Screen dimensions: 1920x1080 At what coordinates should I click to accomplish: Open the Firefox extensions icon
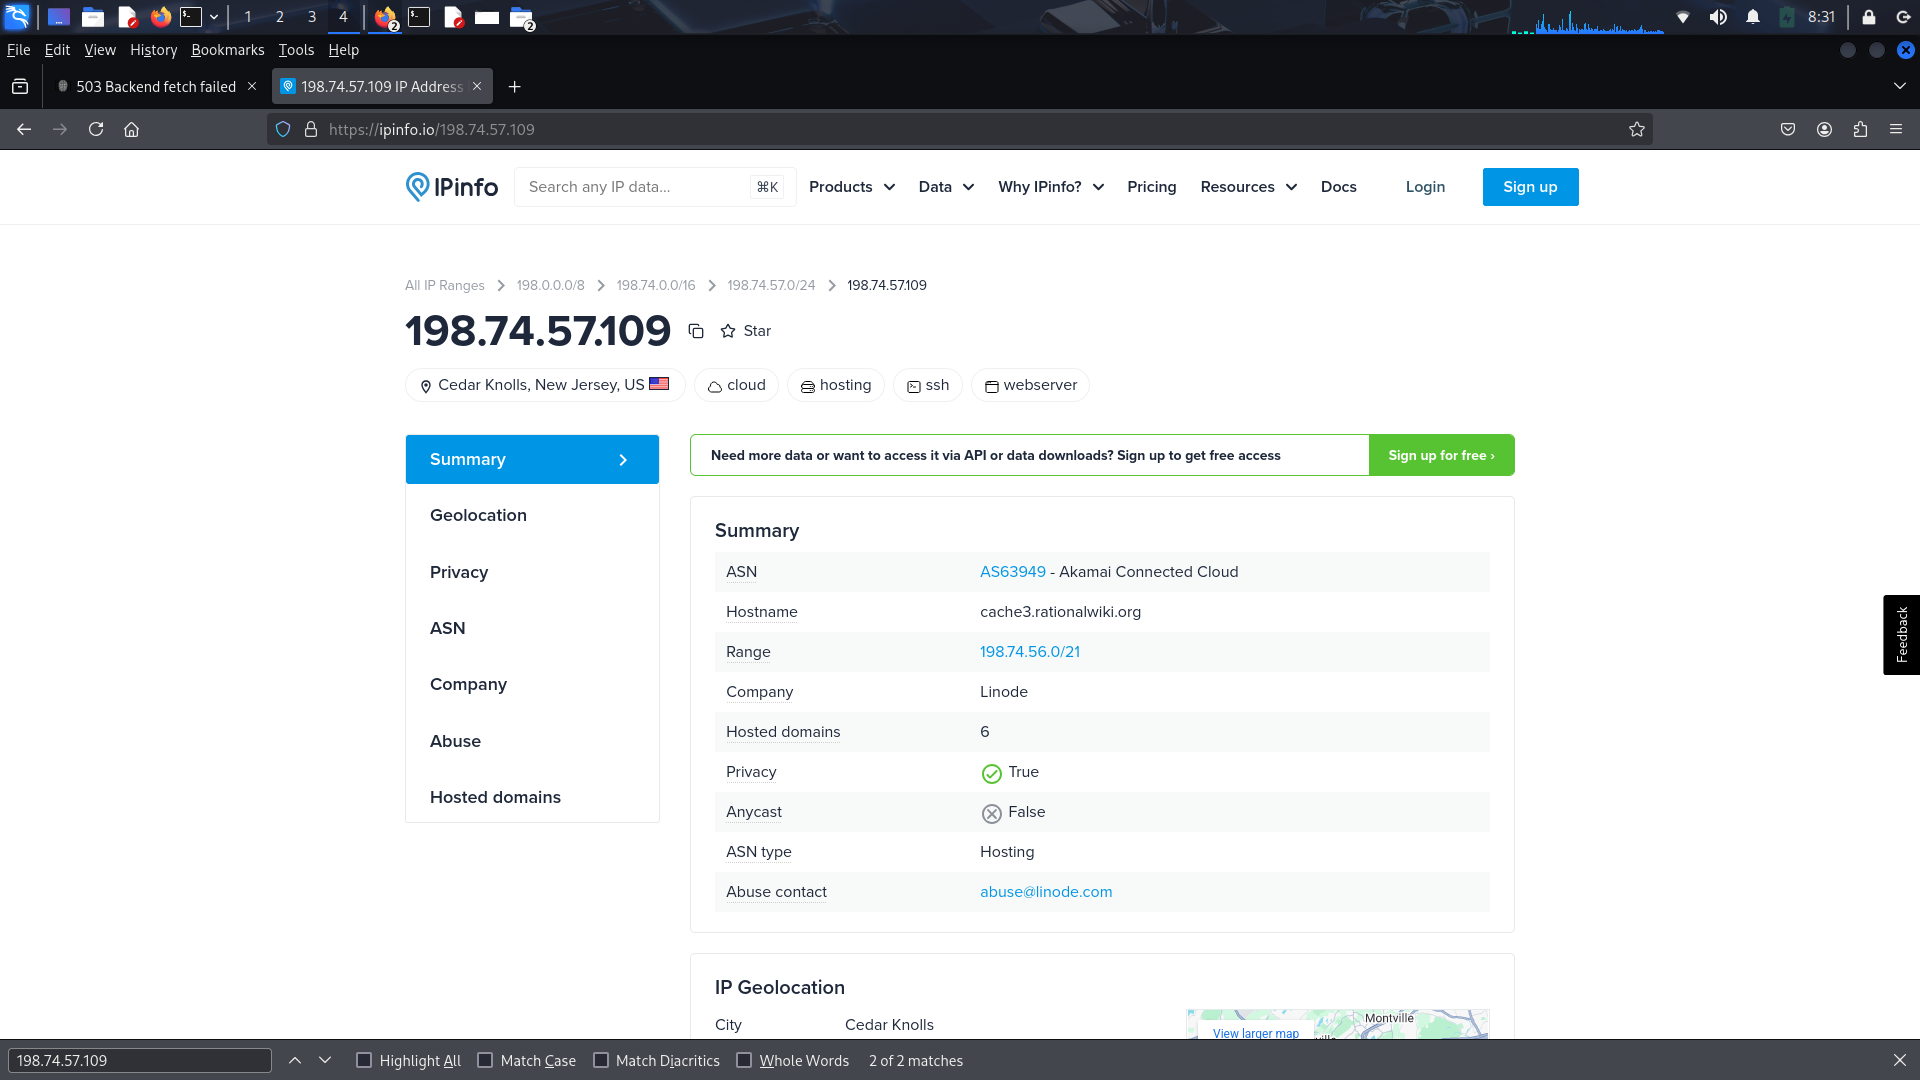coord(1860,129)
